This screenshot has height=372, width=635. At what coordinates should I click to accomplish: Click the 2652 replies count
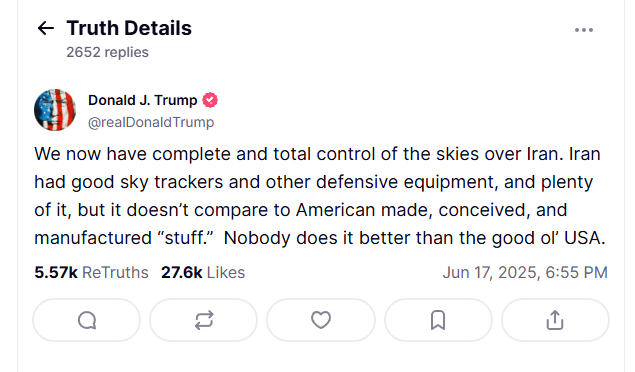click(x=107, y=52)
